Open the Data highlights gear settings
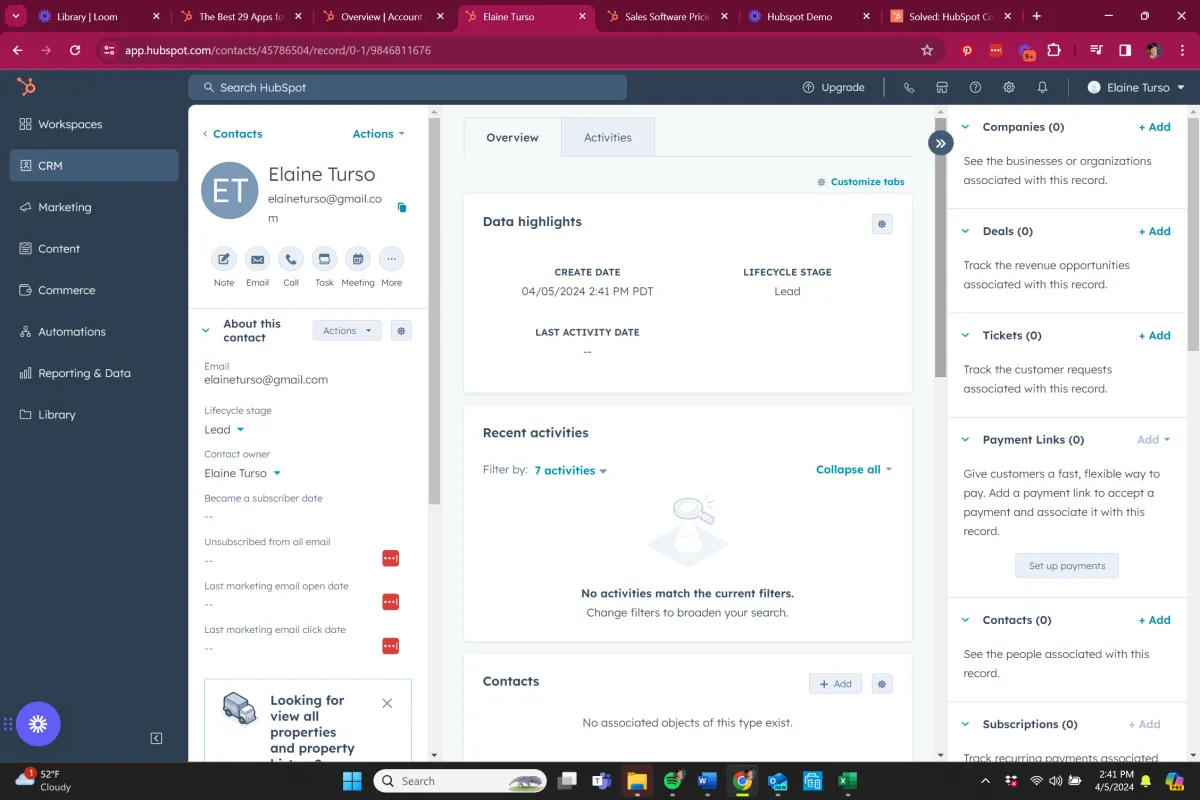1200x800 pixels. [x=882, y=224]
